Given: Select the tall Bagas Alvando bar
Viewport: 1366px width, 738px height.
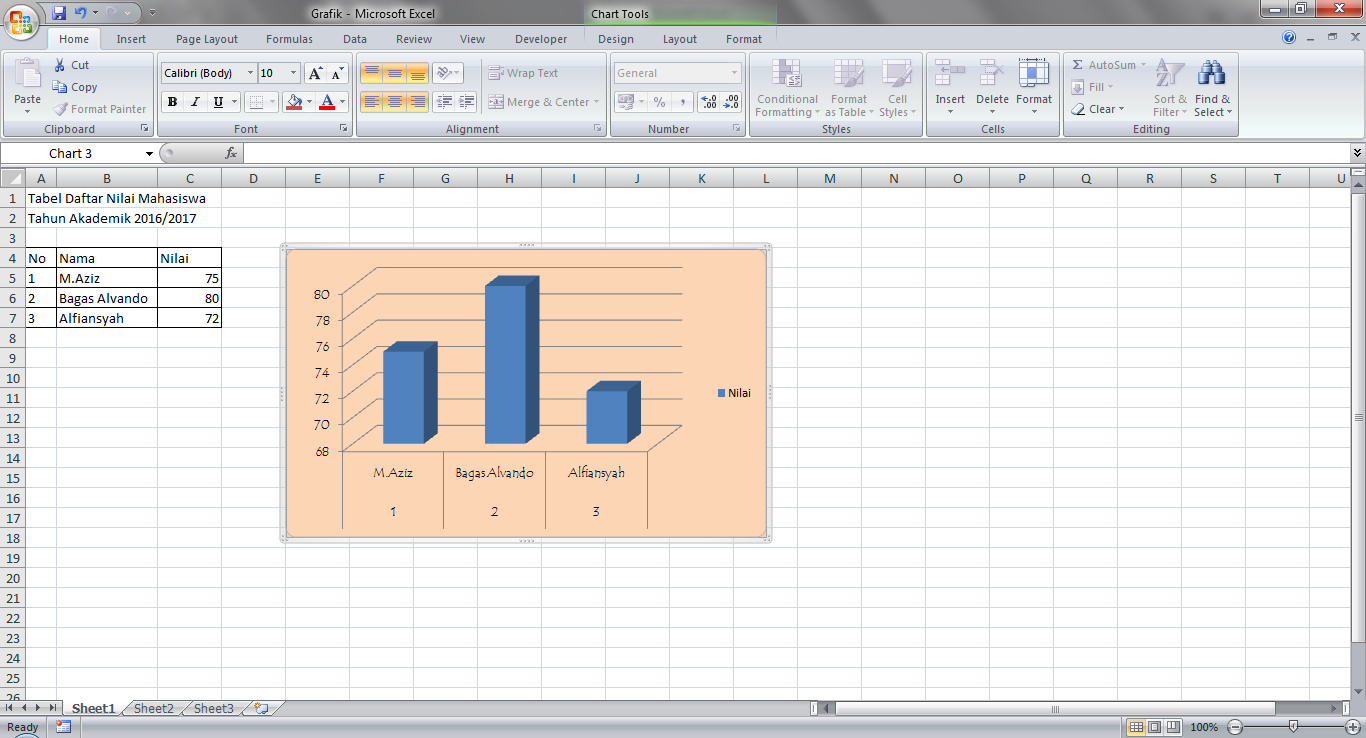Looking at the screenshot, I should pos(511,361).
